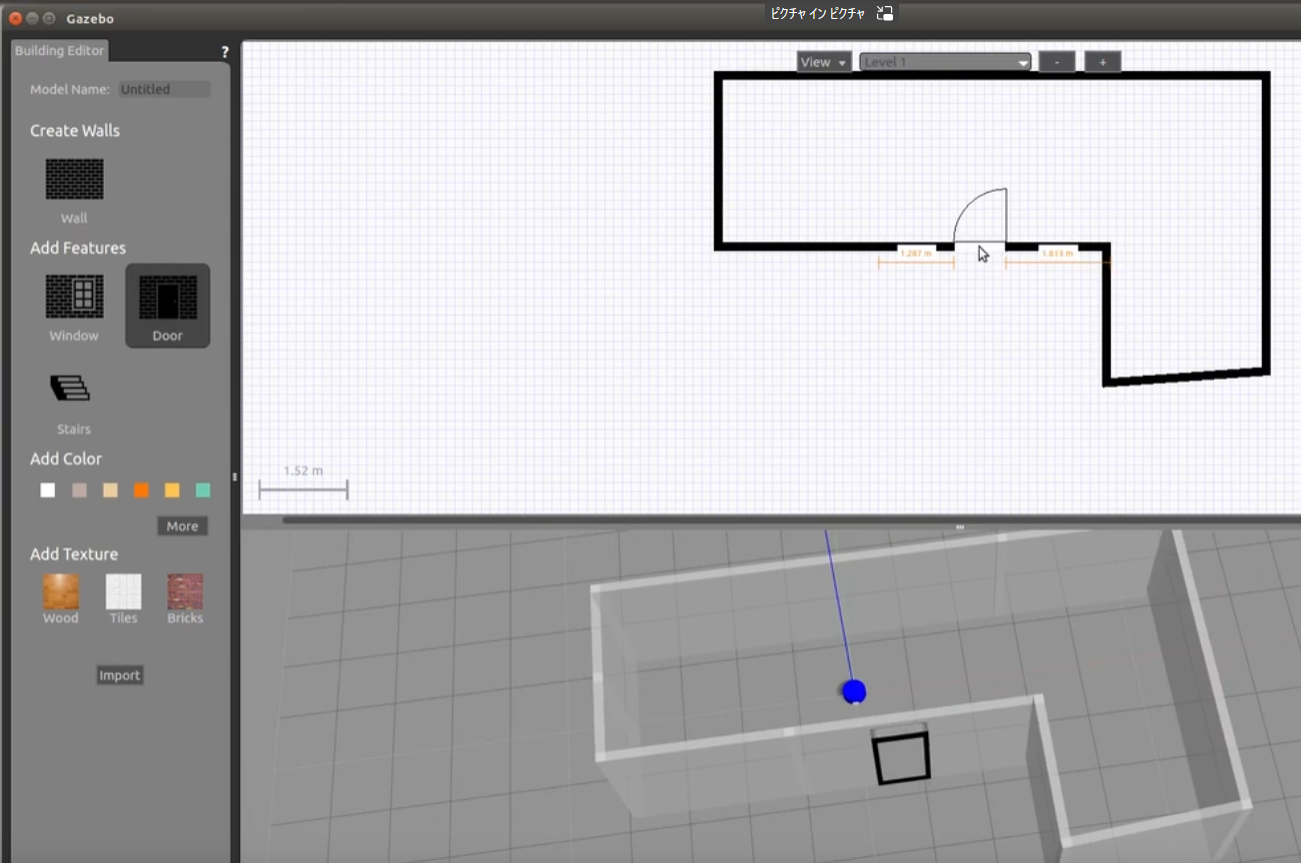The height and width of the screenshot is (863, 1301).
Task: Click the Import texture button
Action: (x=119, y=674)
